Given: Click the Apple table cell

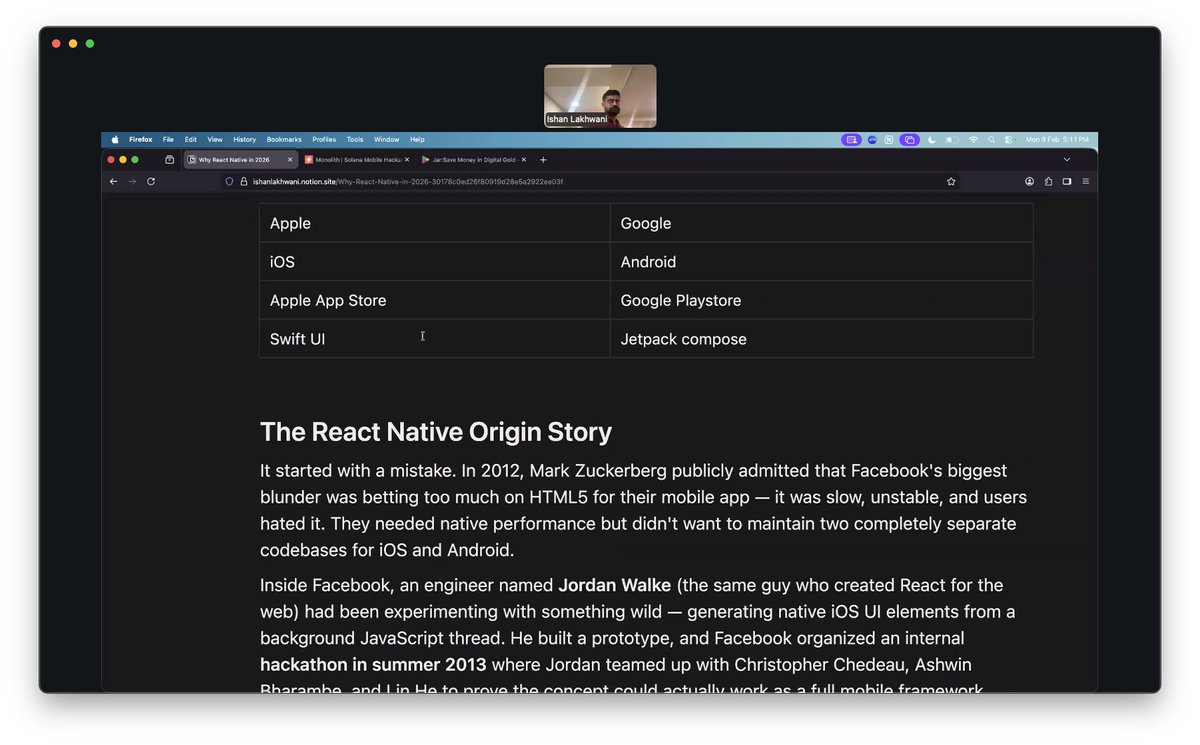Looking at the screenshot, I should [435, 223].
